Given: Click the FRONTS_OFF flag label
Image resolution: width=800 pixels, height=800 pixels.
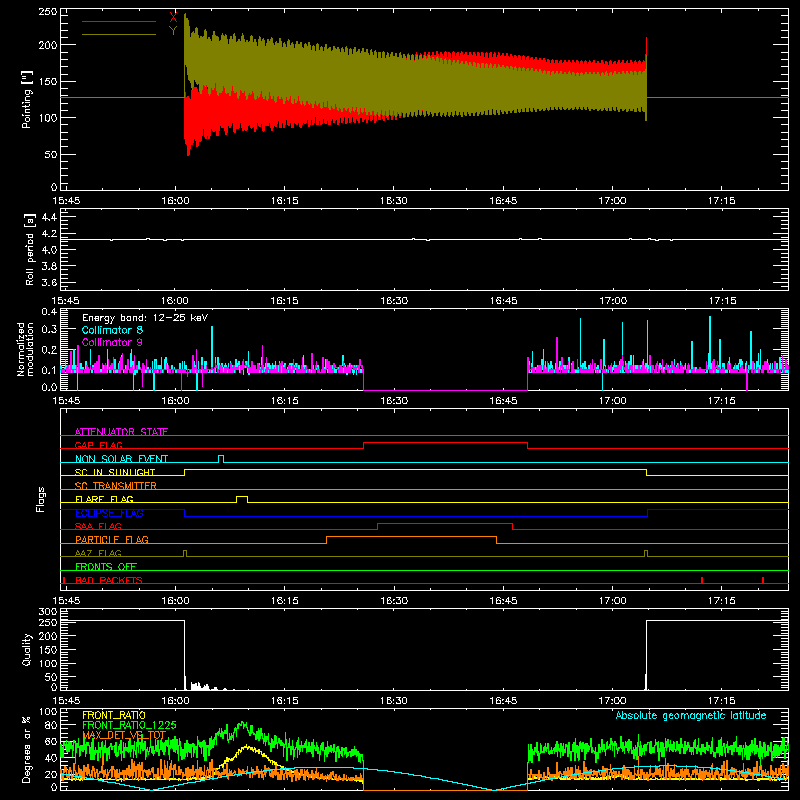Looking at the screenshot, I should (106, 566).
